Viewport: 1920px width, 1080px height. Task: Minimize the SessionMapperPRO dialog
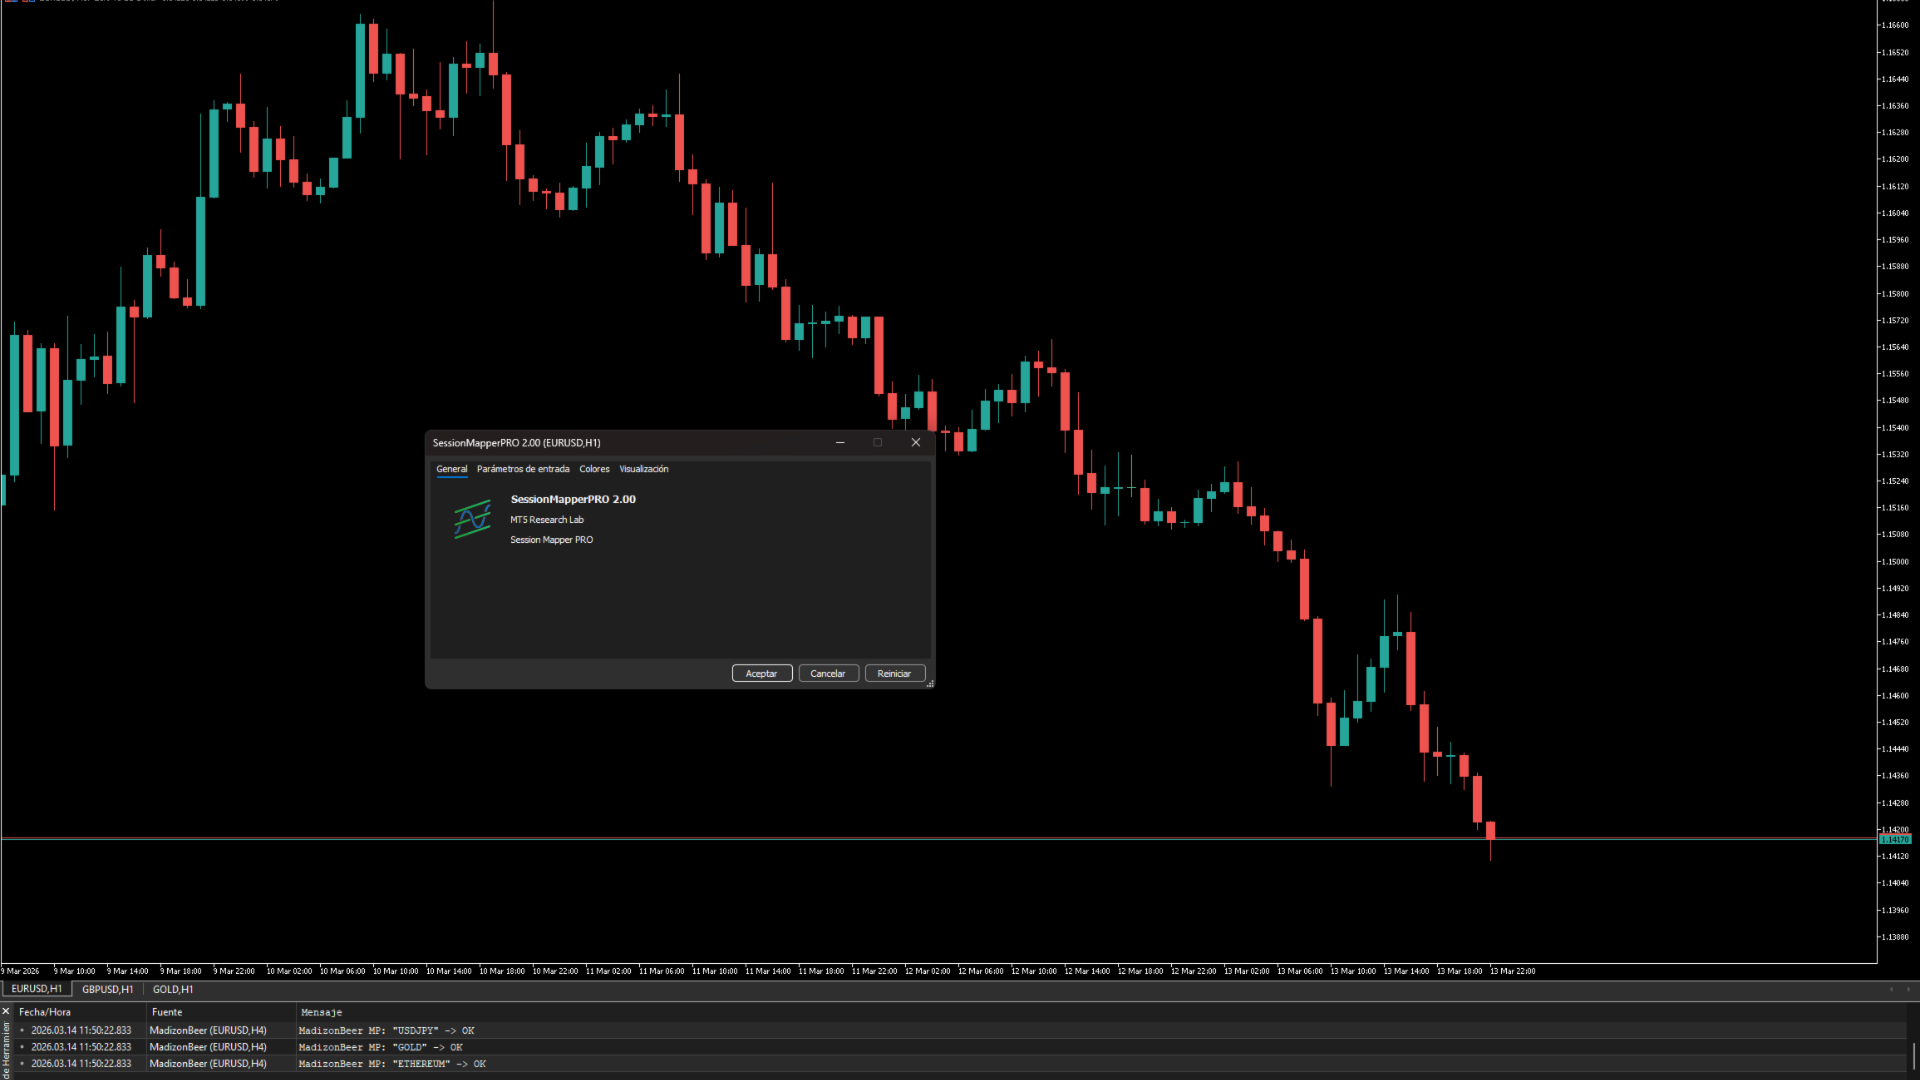(x=840, y=442)
